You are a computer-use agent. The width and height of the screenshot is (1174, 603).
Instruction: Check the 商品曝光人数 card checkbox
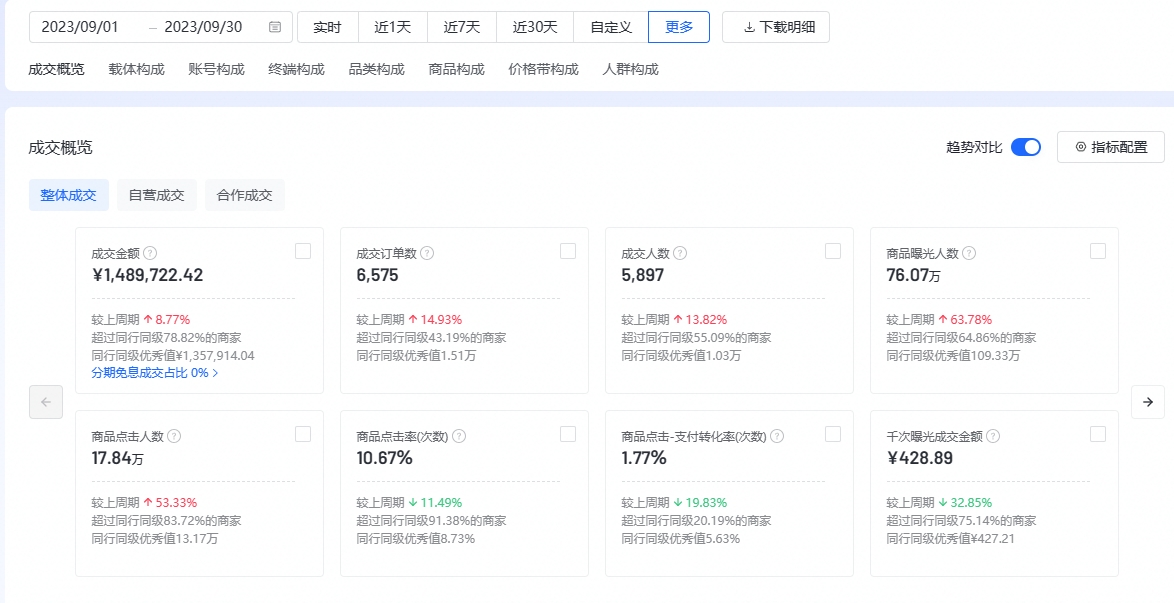coord(1098,251)
